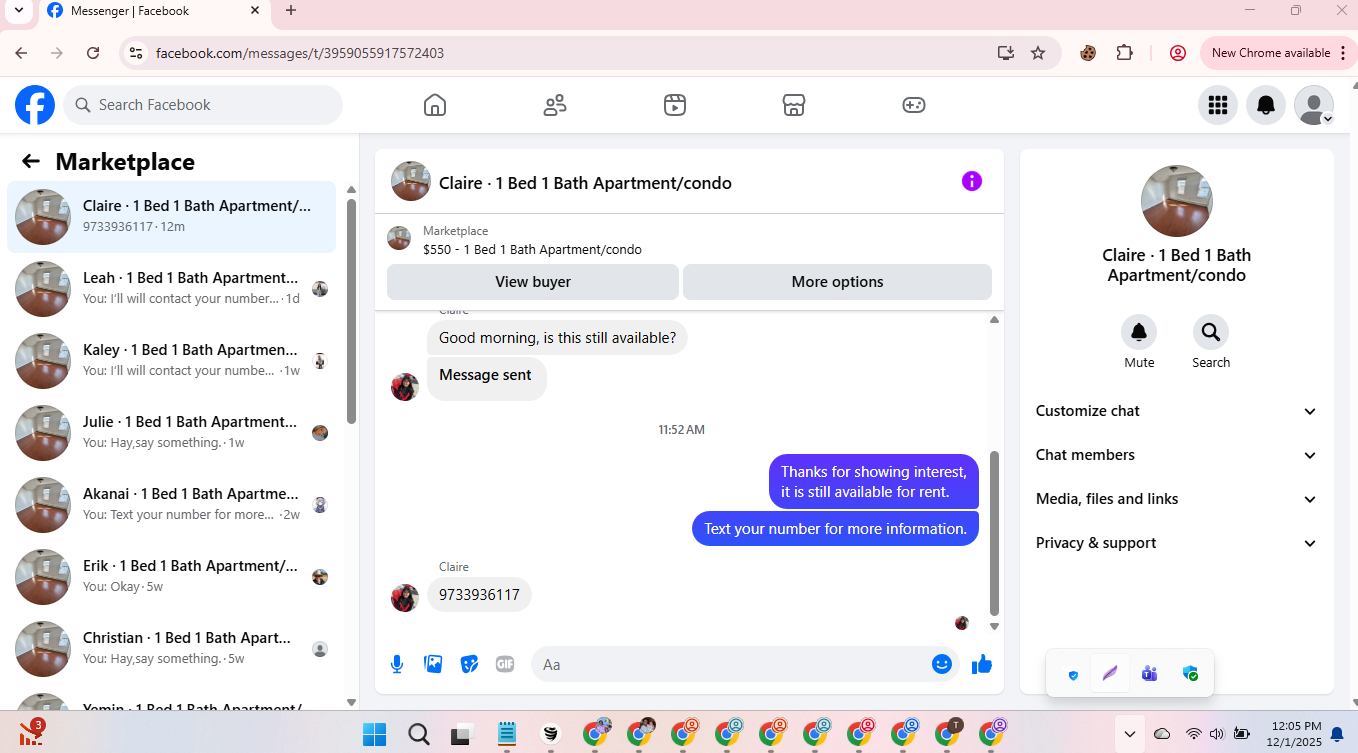Viewport: 1358px width, 753px height.
Task: Open the Friends icon in top navigation
Action: [x=555, y=105]
